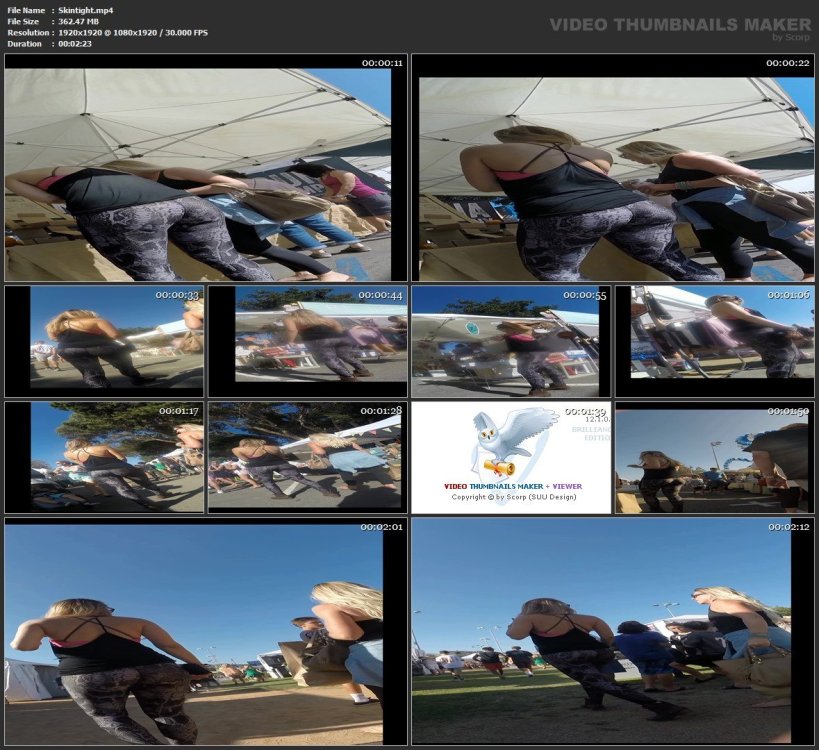819x750 pixels.
Task: Pick the thumbnail at 00:01:28
Action: (308, 458)
